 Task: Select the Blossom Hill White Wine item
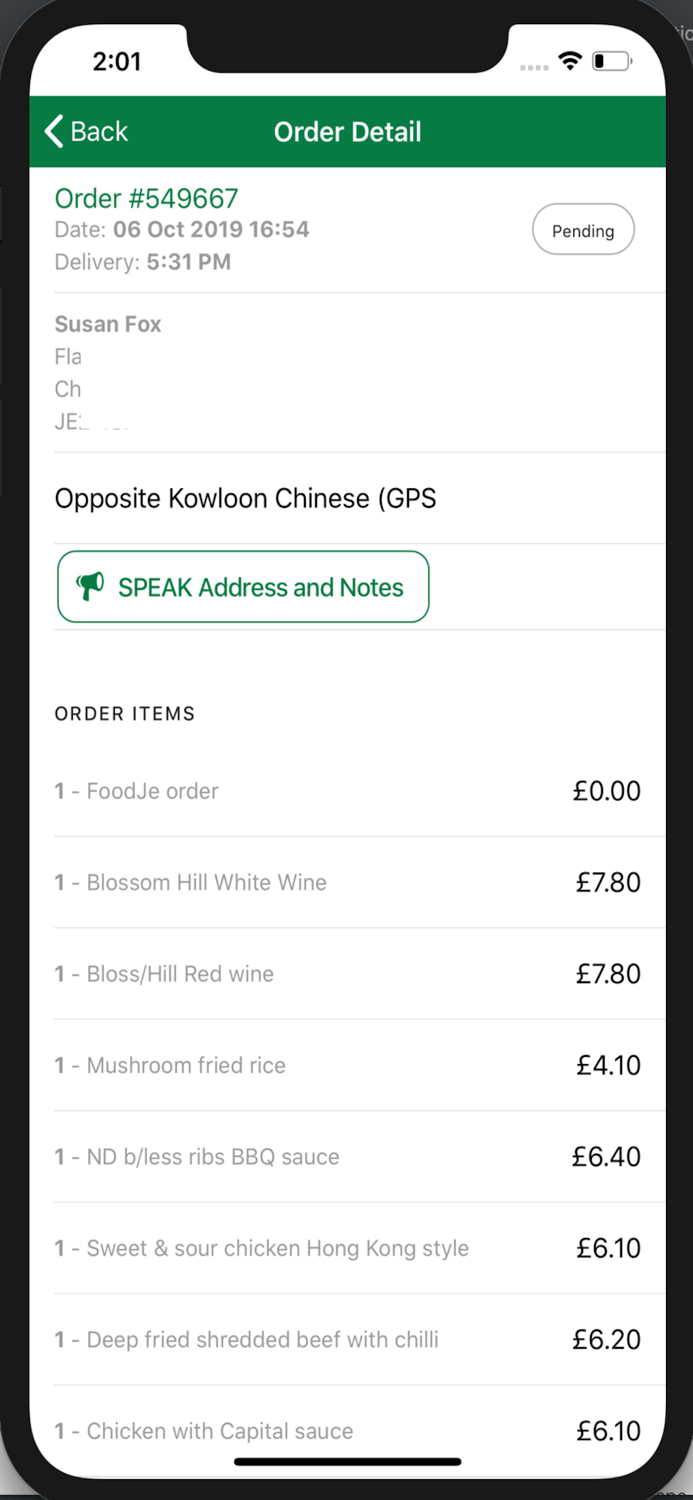pos(207,882)
